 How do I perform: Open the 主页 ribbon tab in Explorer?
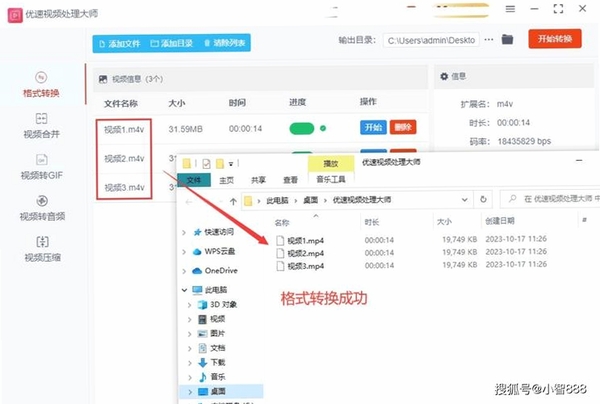226,180
